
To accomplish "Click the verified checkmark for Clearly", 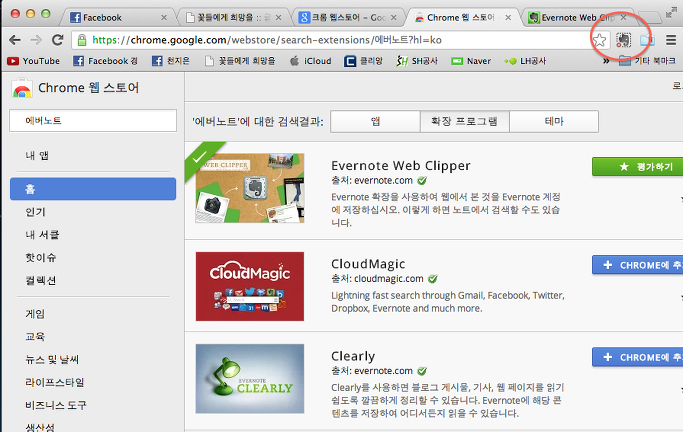I will tap(422, 371).
